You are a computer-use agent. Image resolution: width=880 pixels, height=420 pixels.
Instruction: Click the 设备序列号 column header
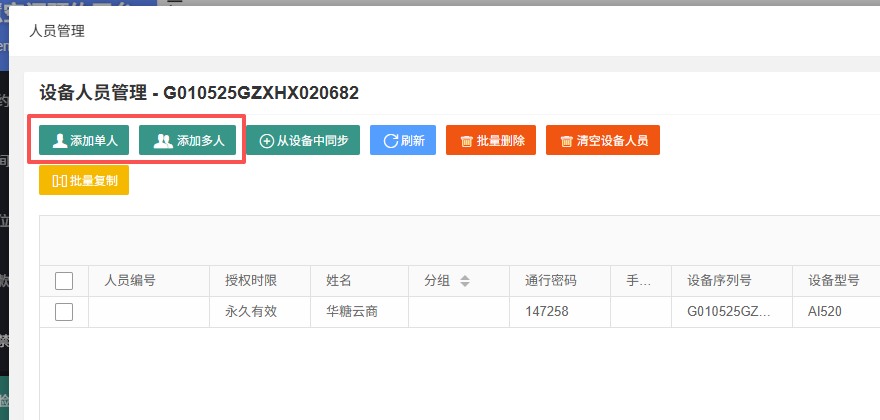pos(719,281)
